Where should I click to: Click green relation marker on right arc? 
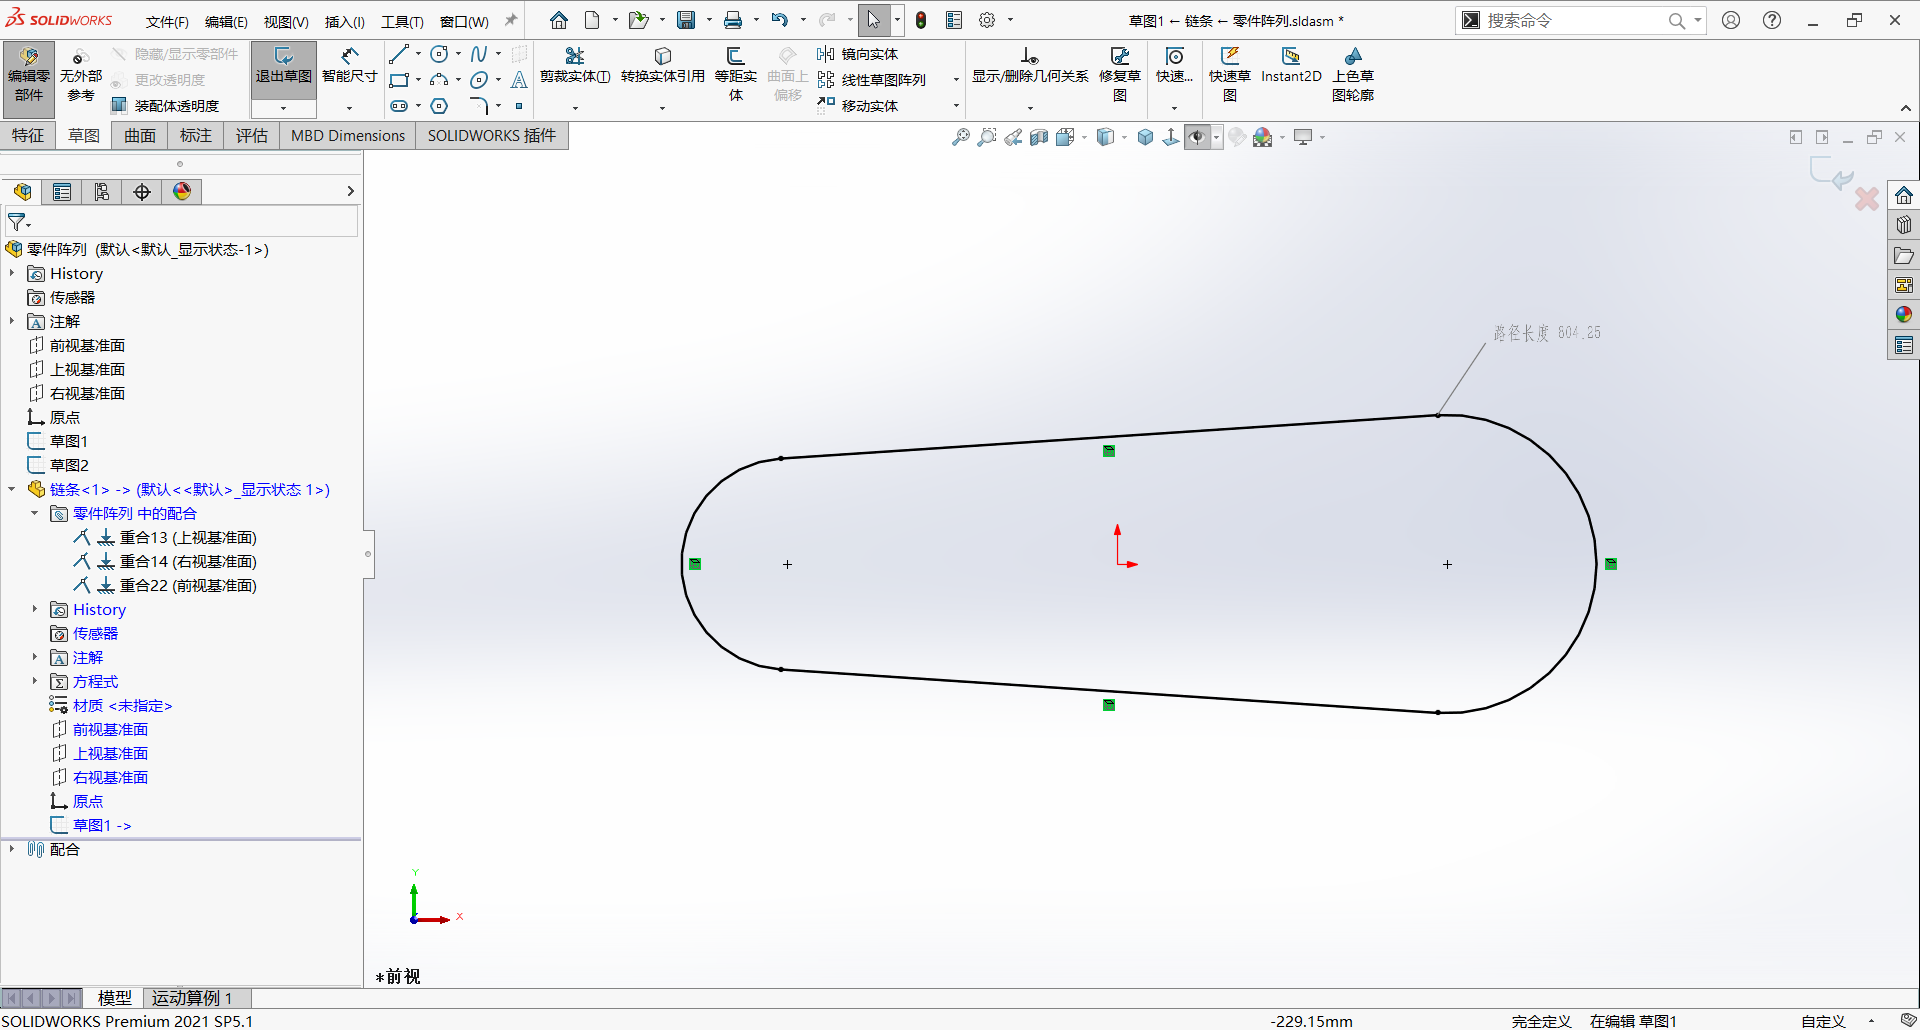point(1611,564)
